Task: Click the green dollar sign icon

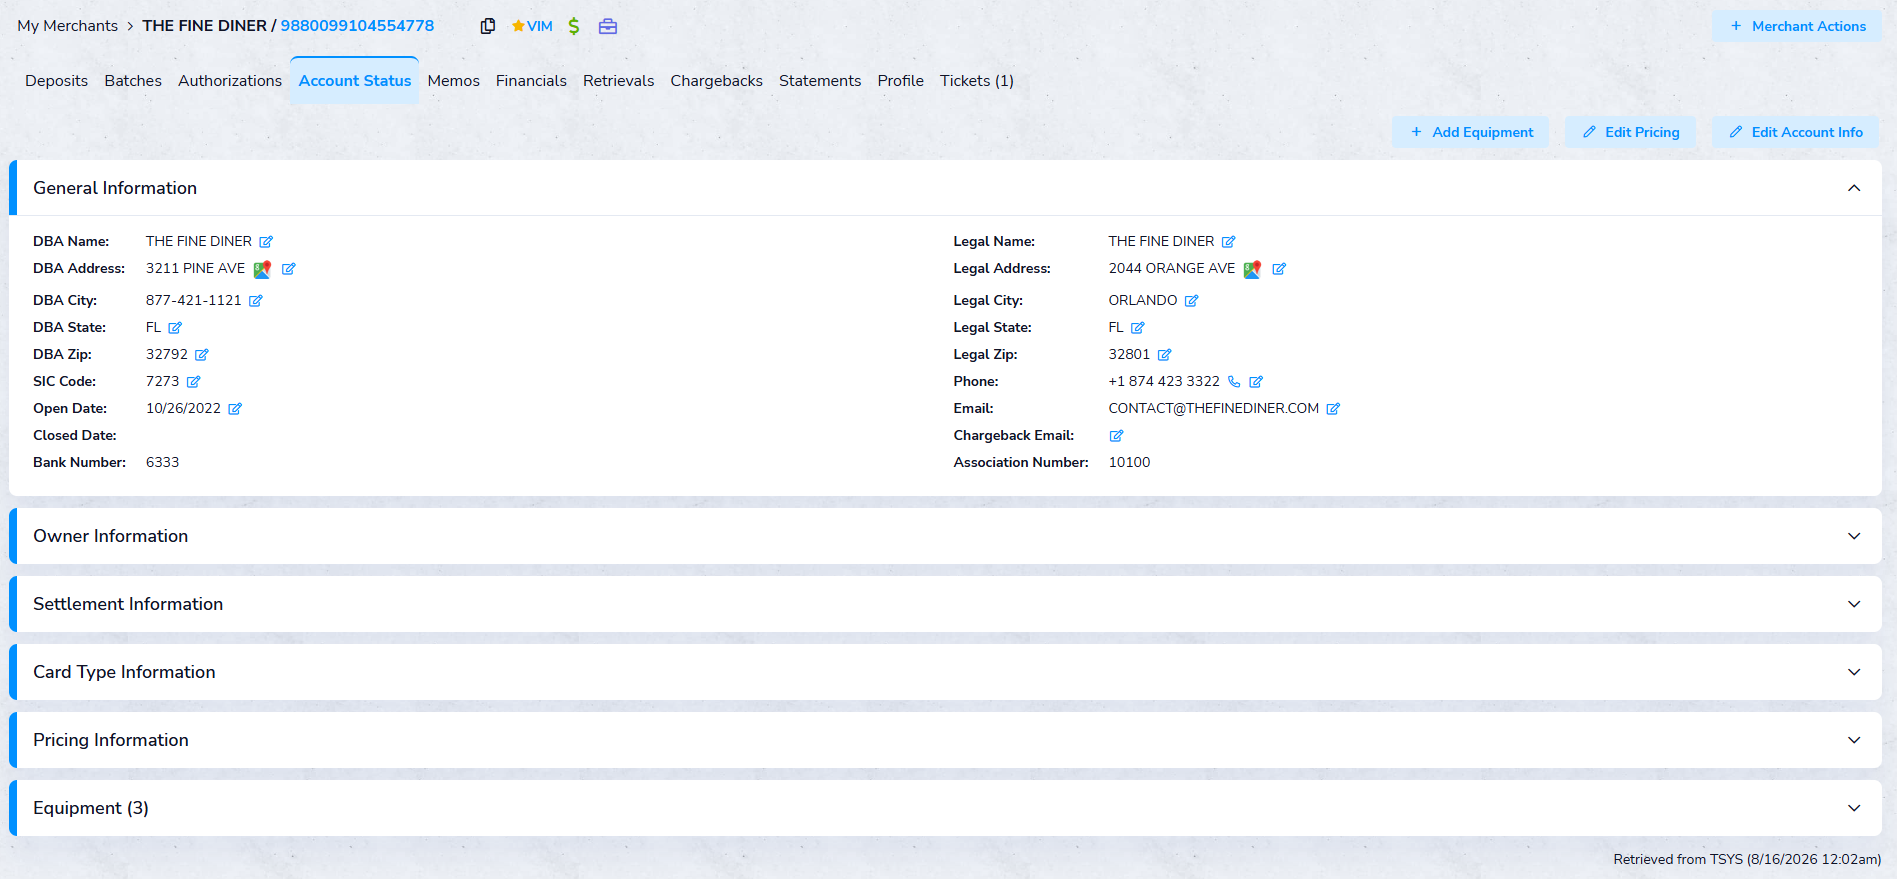Action: 574,26
